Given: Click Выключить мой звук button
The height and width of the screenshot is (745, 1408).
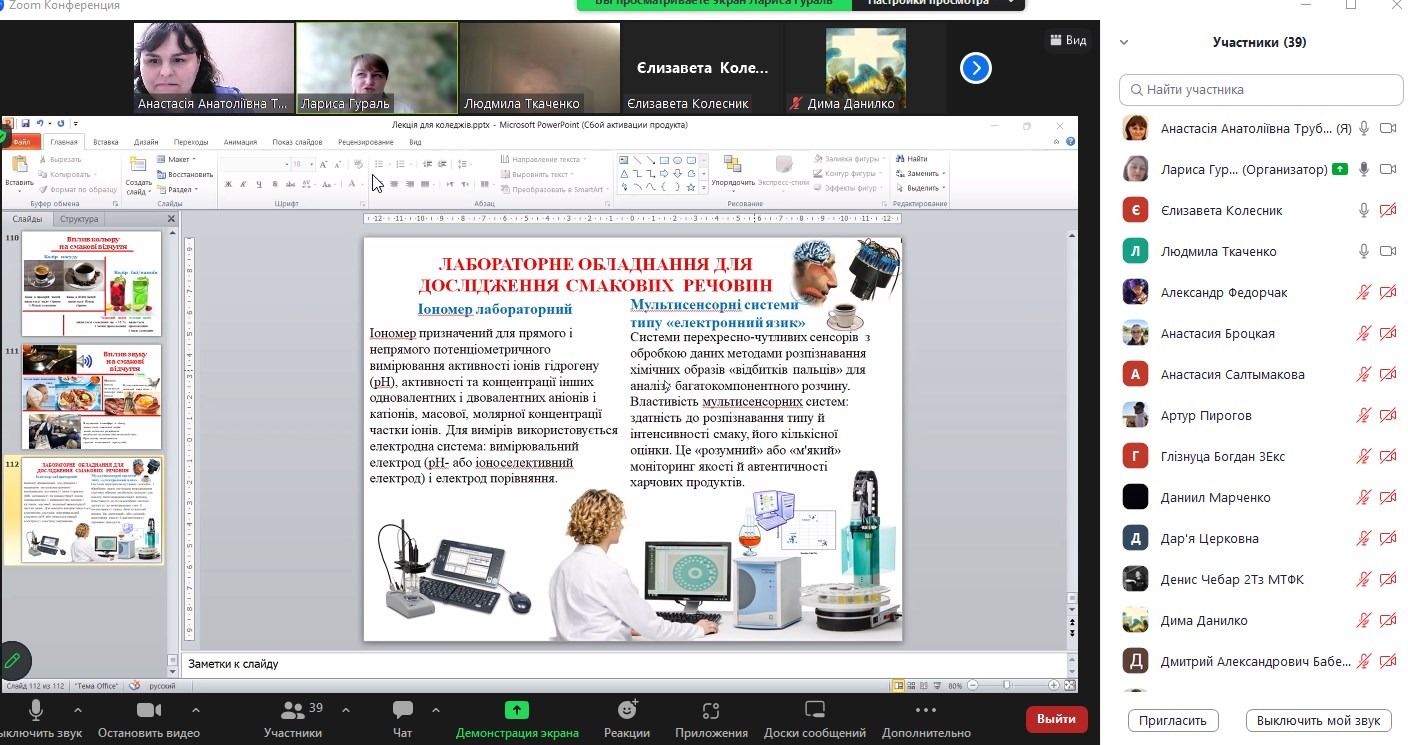Looking at the screenshot, I should [1318, 720].
